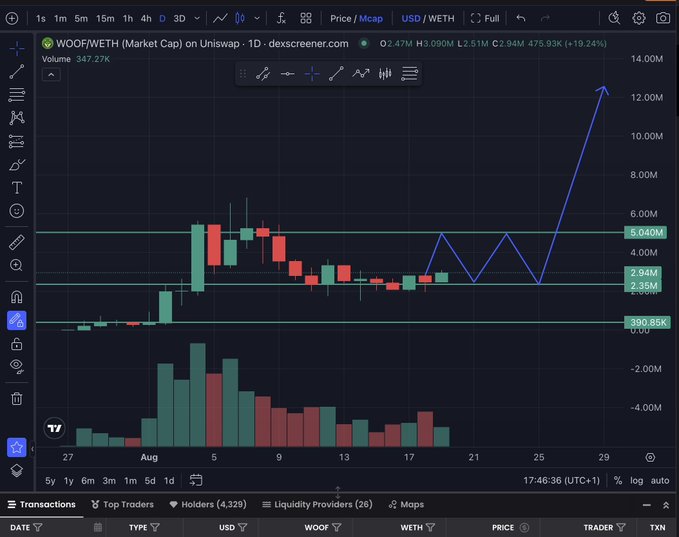The height and width of the screenshot is (537, 679).
Task: Undo the last chart action
Action: (x=521, y=19)
